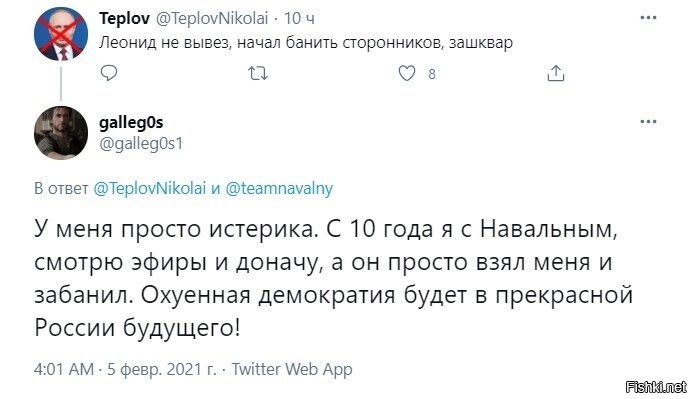Image resolution: width=692 pixels, height=399 pixels.
Task: Click @teamnavalny in the reply-to line
Action: click(x=279, y=188)
